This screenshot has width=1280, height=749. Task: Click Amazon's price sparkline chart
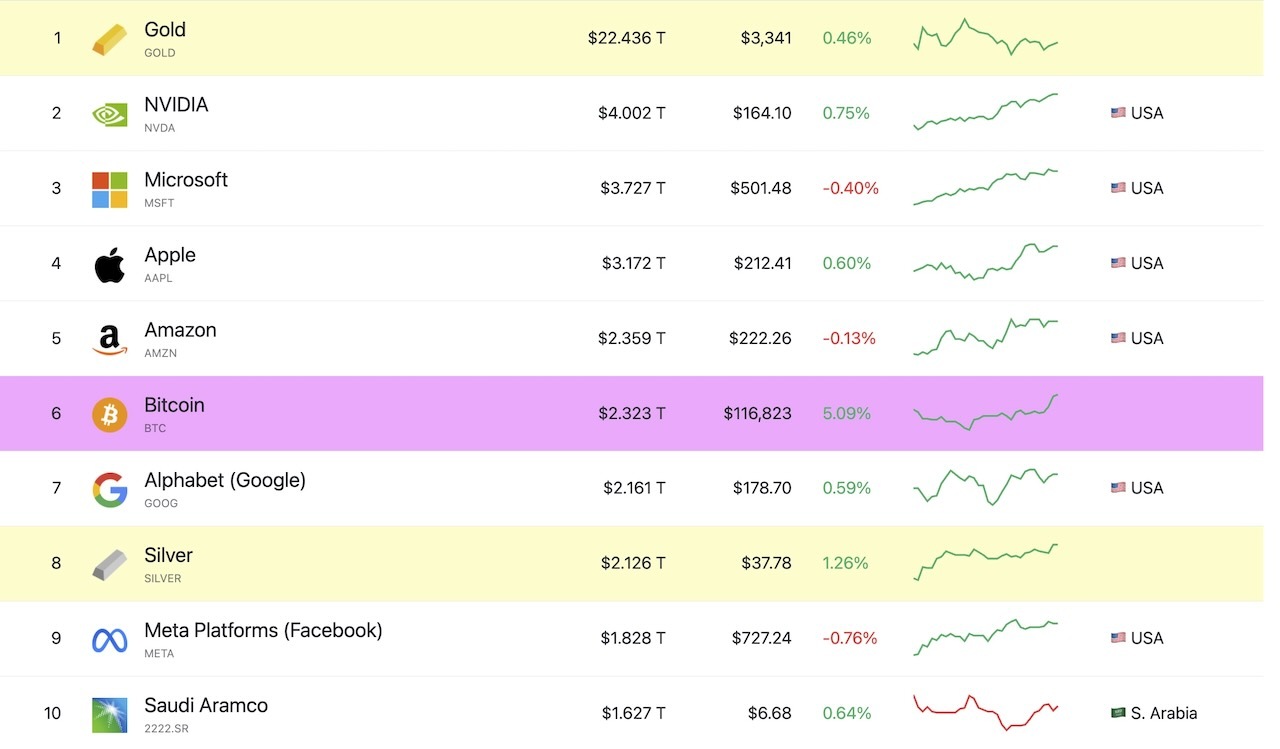click(985, 337)
